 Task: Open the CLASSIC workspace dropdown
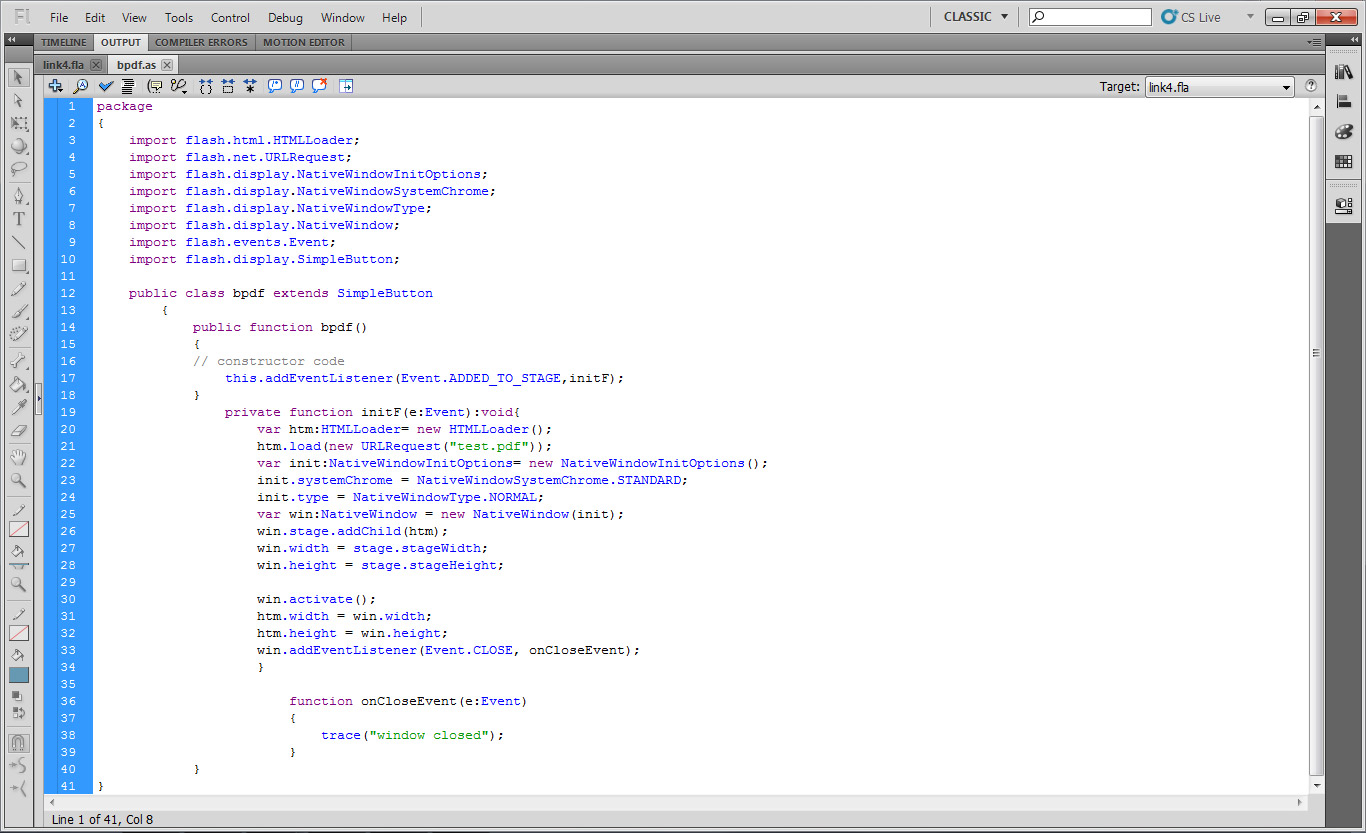[977, 17]
